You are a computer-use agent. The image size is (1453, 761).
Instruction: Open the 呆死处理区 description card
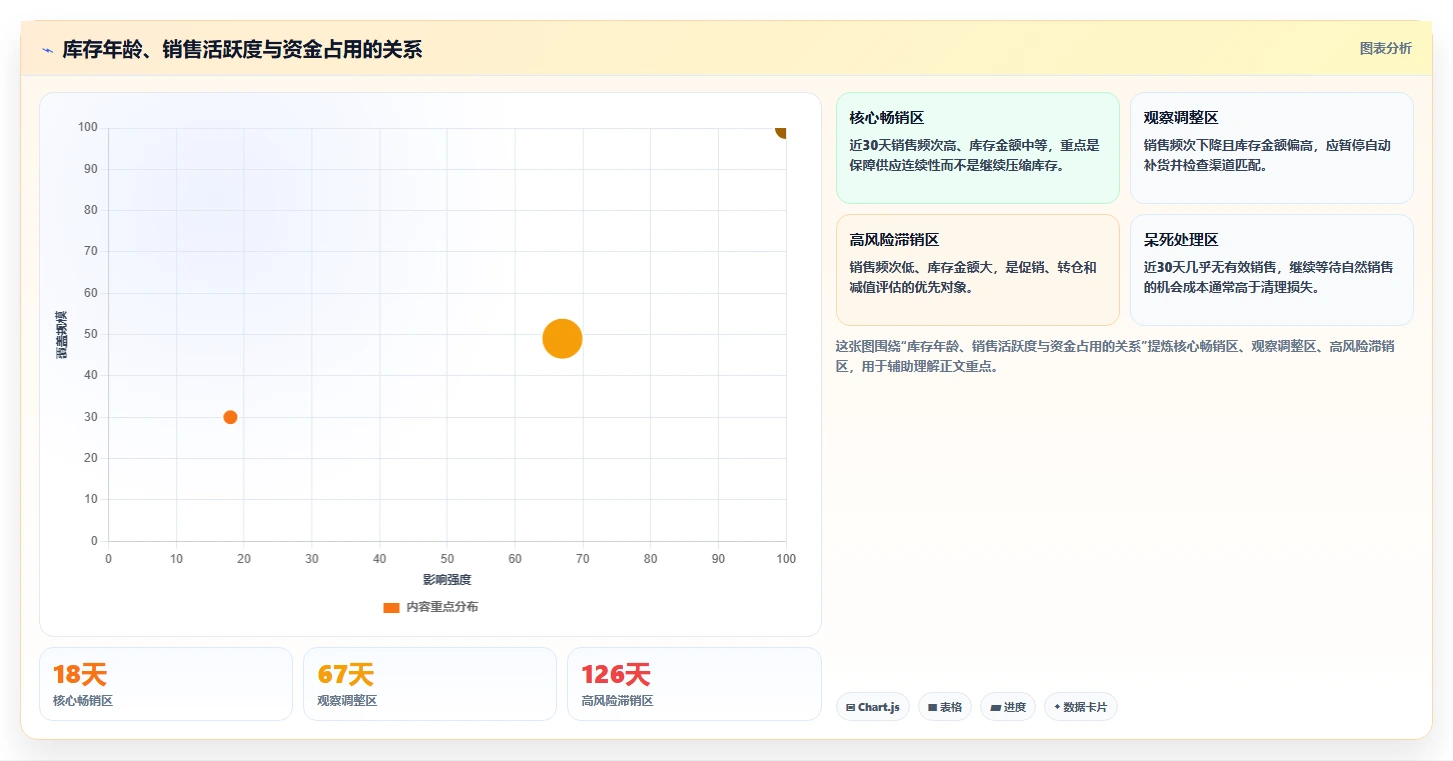coord(1271,270)
